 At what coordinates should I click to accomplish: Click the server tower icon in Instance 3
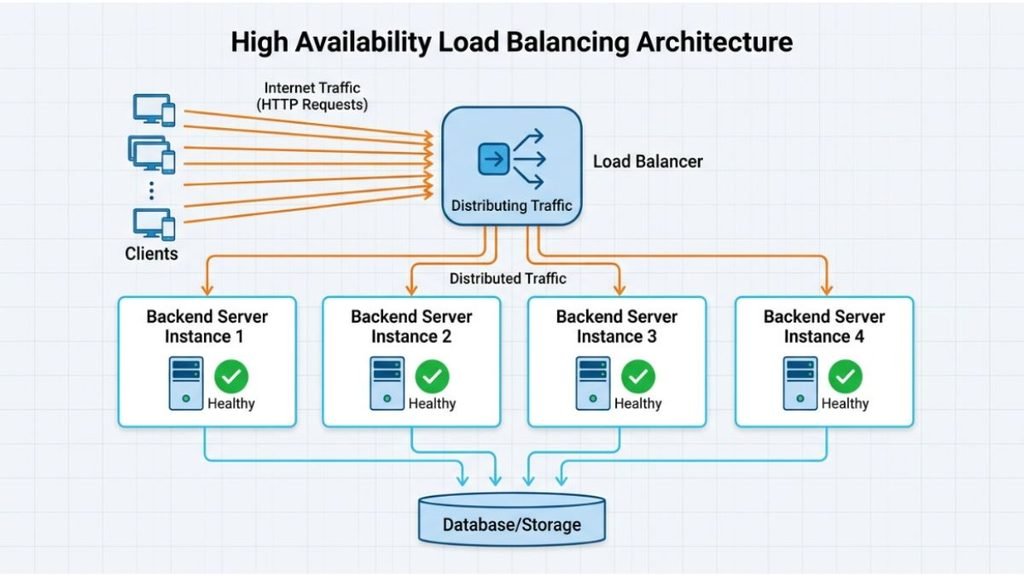pos(592,383)
